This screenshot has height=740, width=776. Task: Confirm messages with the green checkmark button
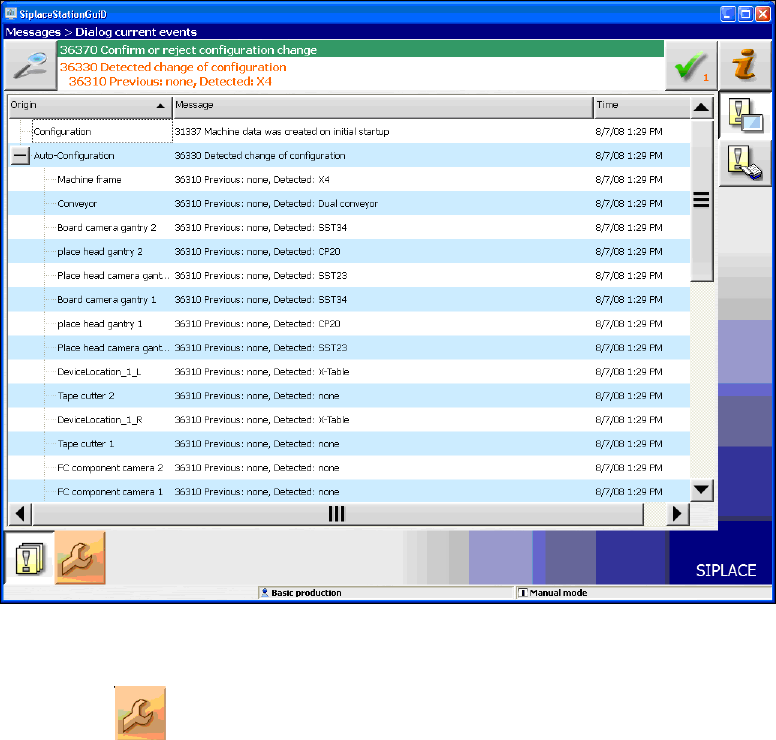click(691, 65)
